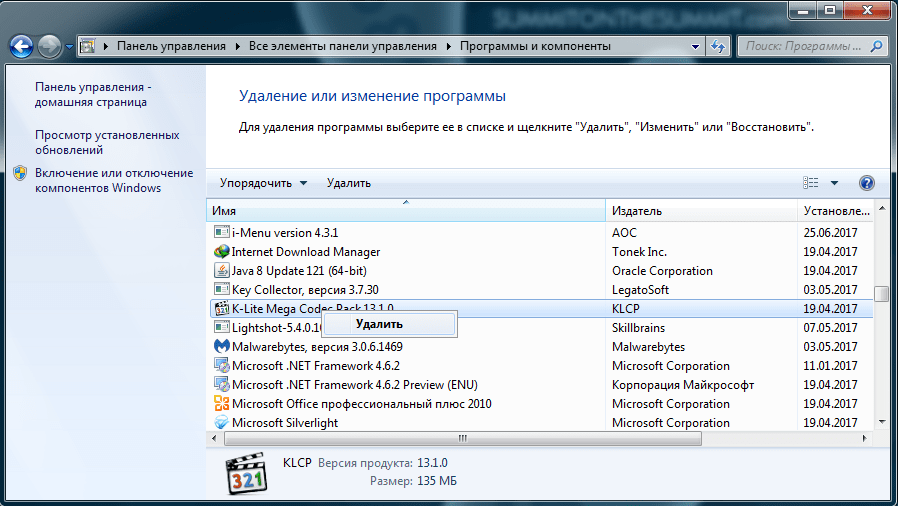The height and width of the screenshot is (506, 898).
Task: Click the magnifier search icon
Action: [876, 46]
